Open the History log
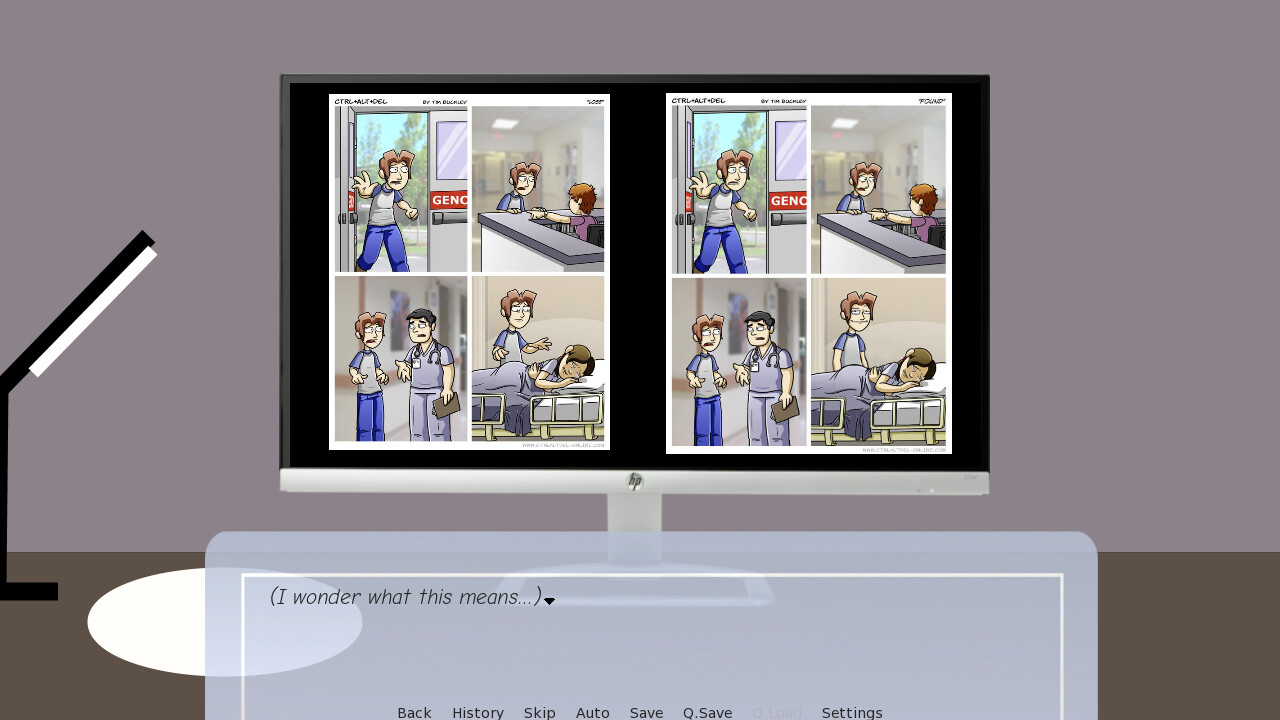1280x720 pixels. 477,712
